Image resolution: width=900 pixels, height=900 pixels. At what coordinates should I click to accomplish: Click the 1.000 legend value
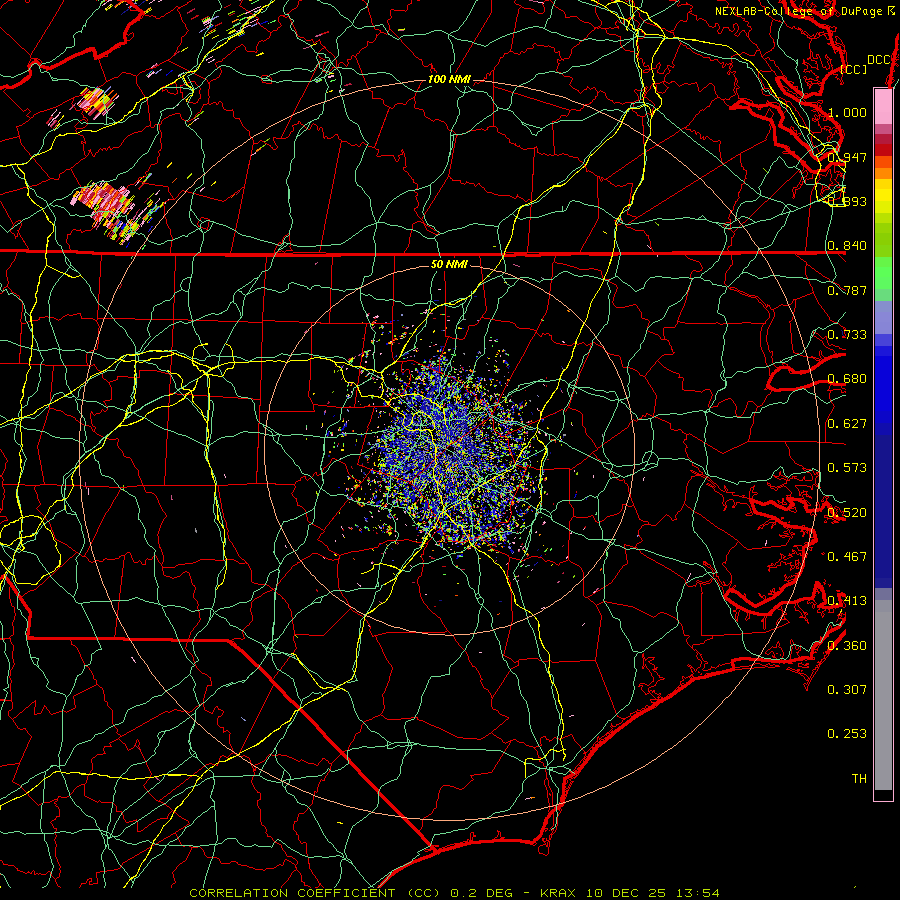coord(847,112)
